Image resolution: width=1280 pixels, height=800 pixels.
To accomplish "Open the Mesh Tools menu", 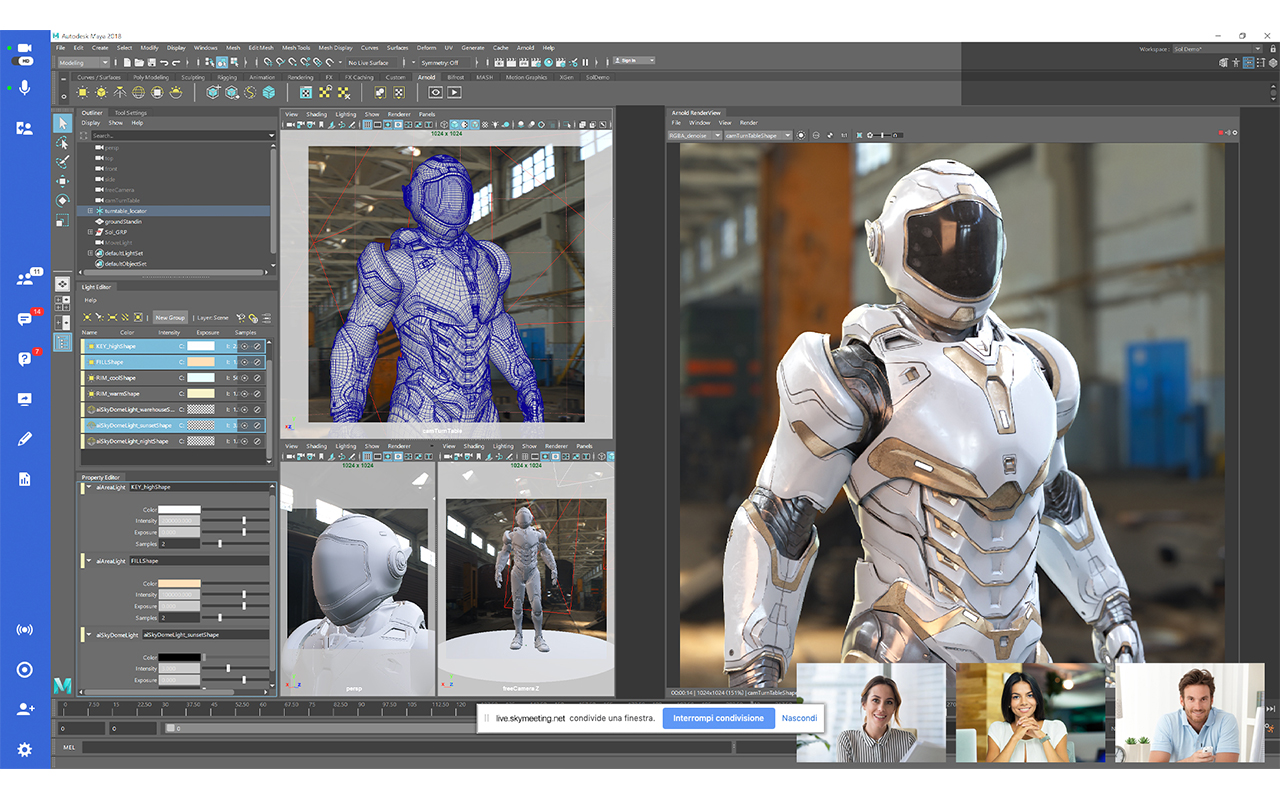I will (296, 47).
